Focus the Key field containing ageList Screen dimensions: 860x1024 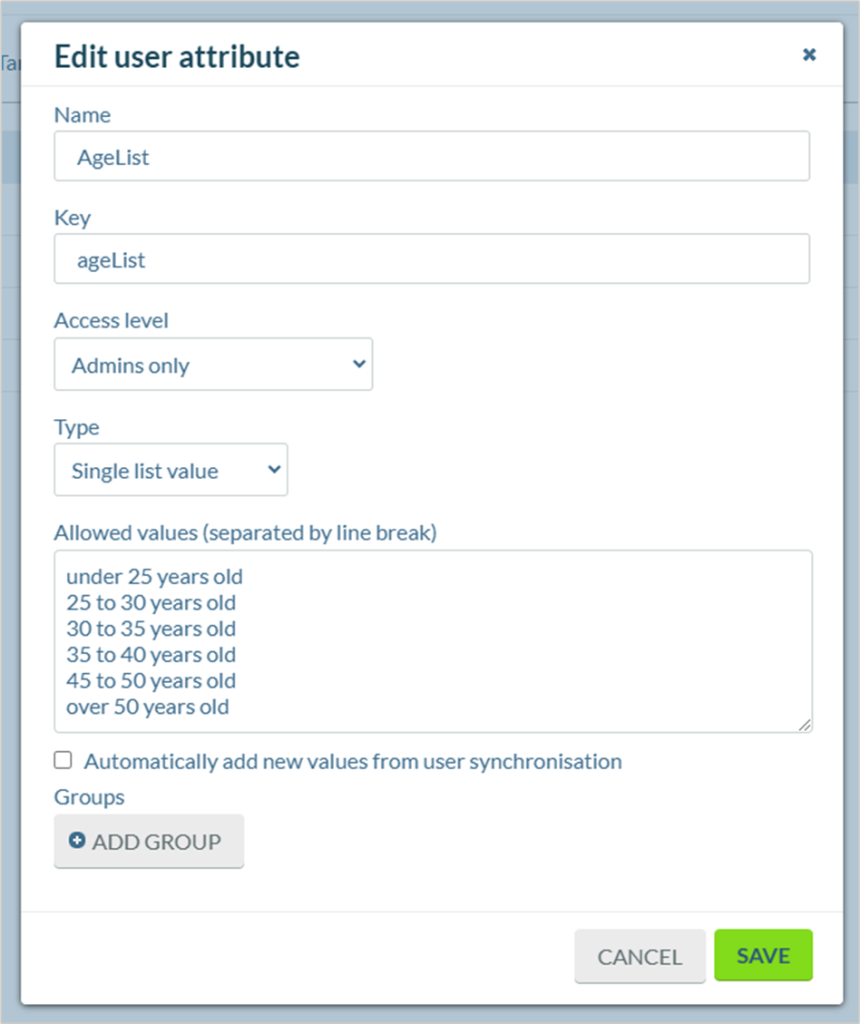pos(432,259)
